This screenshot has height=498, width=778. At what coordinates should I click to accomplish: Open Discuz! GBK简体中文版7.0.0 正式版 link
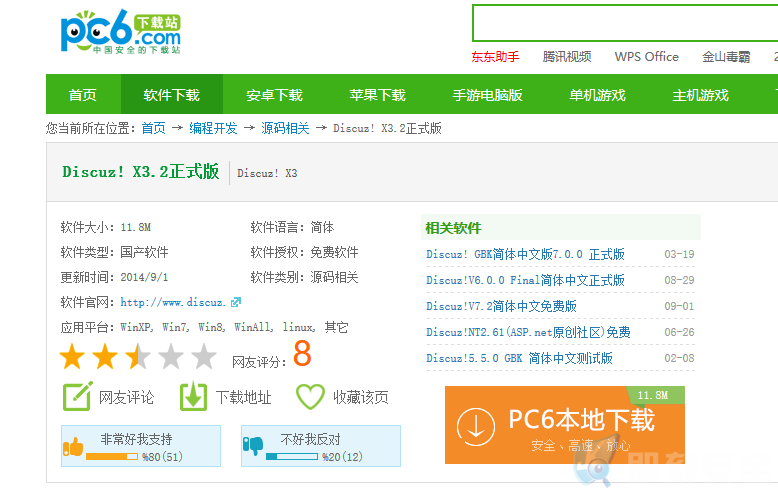point(525,254)
